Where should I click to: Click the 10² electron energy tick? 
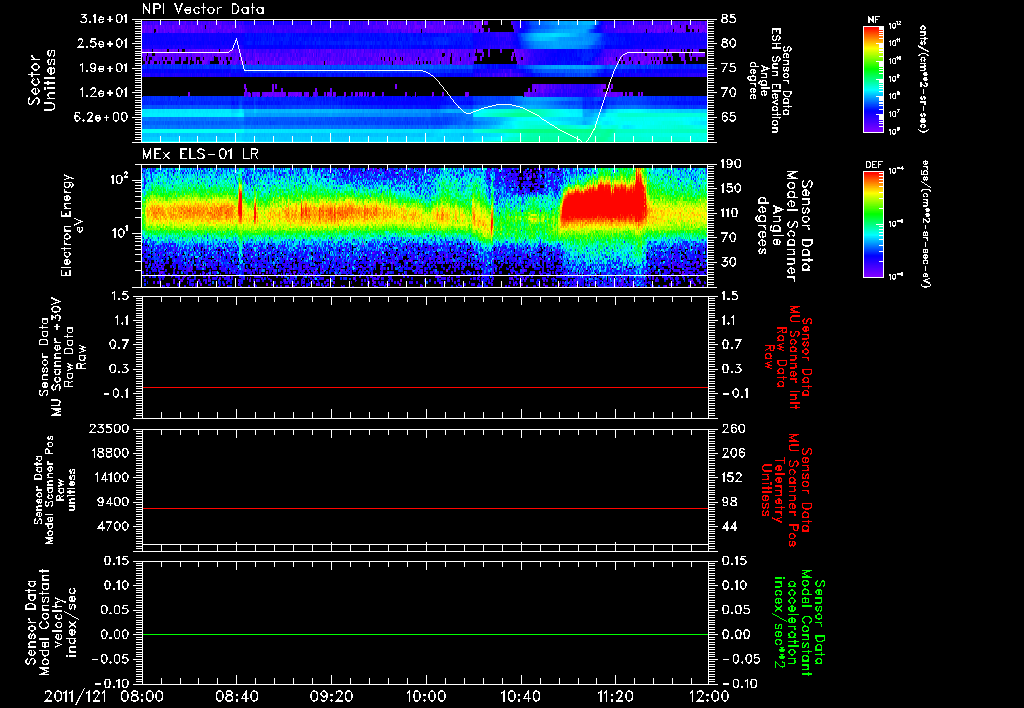(x=120, y=179)
